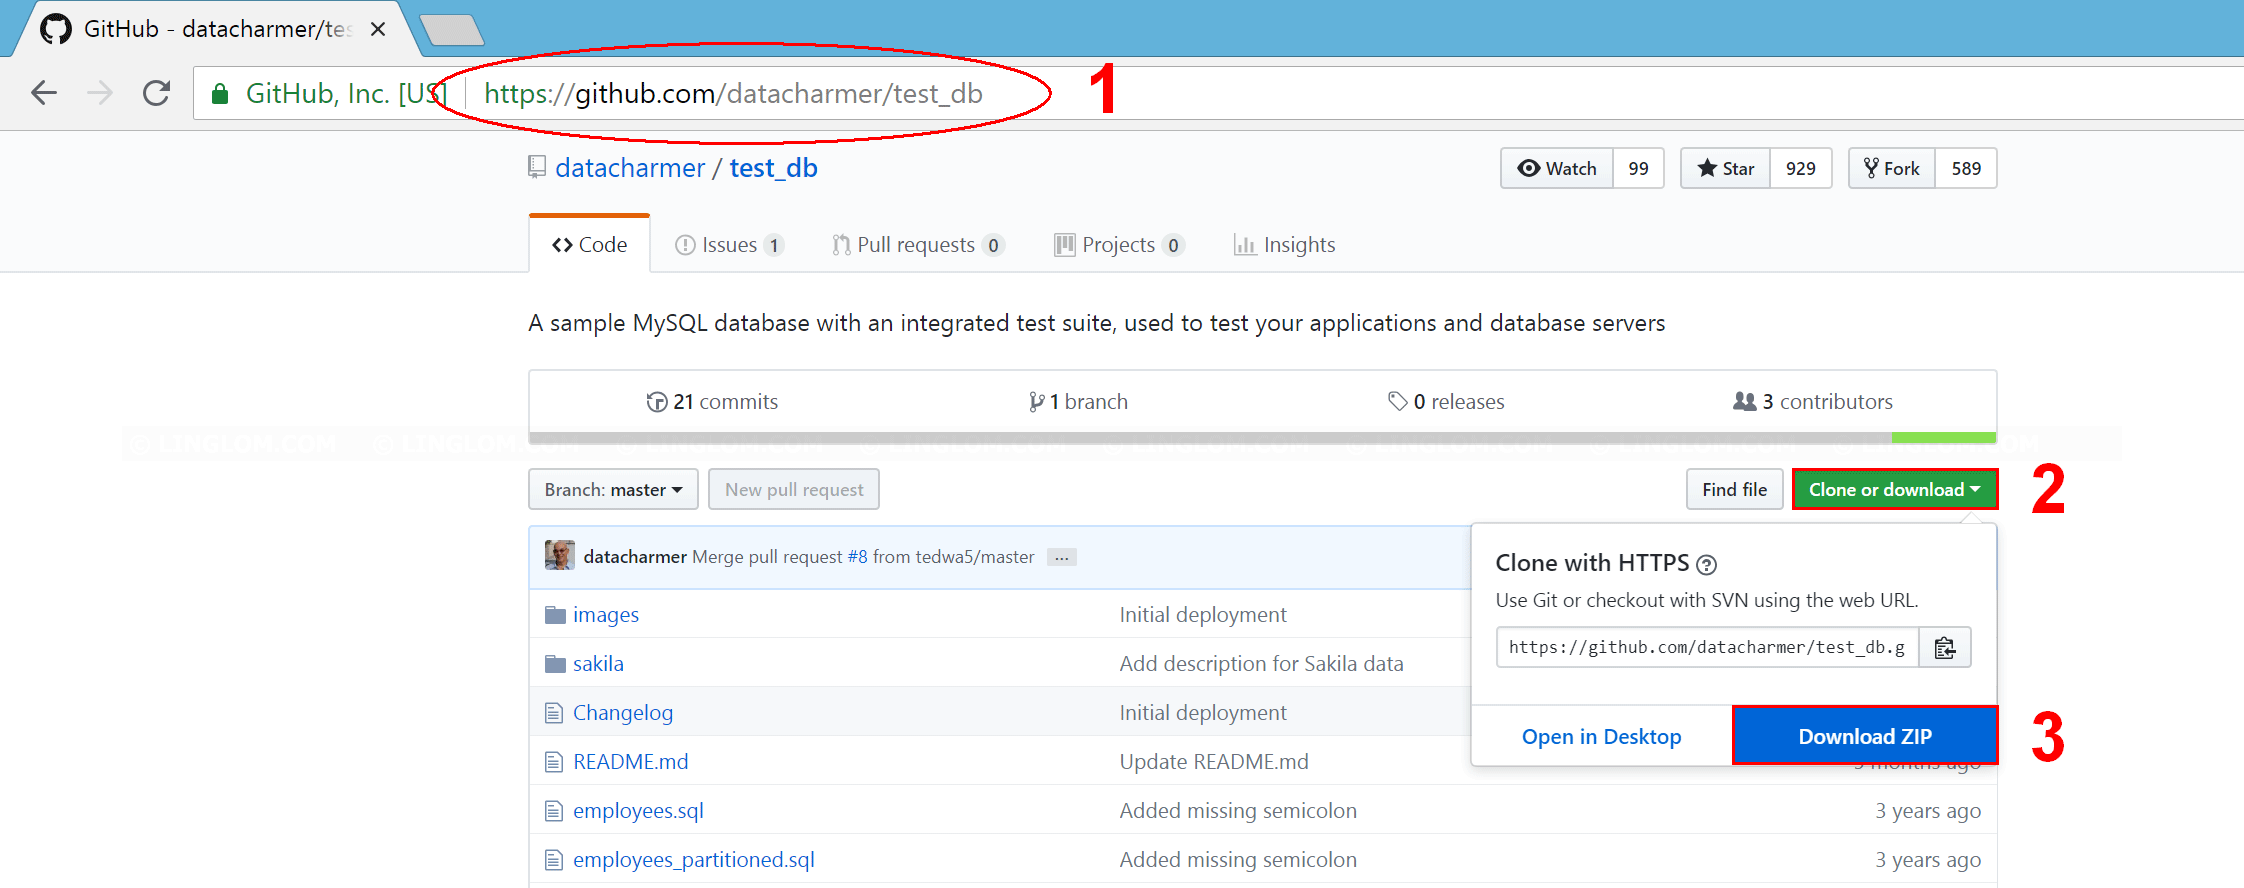Fork the repository
The width and height of the screenshot is (2244, 888).
click(x=1892, y=168)
